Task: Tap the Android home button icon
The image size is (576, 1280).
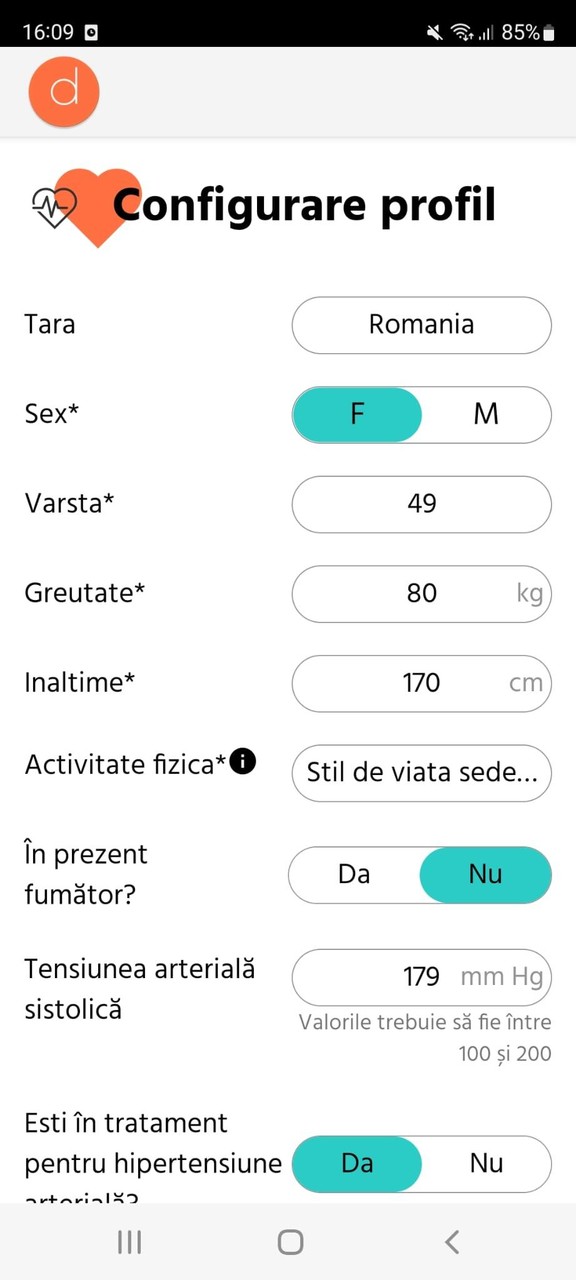Action: [x=290, y=1242]
